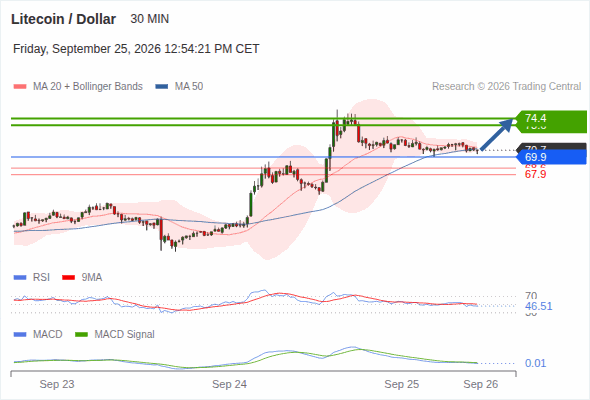Click the 46.51 RSI value label
Image resolution: width=590 pixels, height=400 pixels.
pyautogui.click(x=538, y=306)
